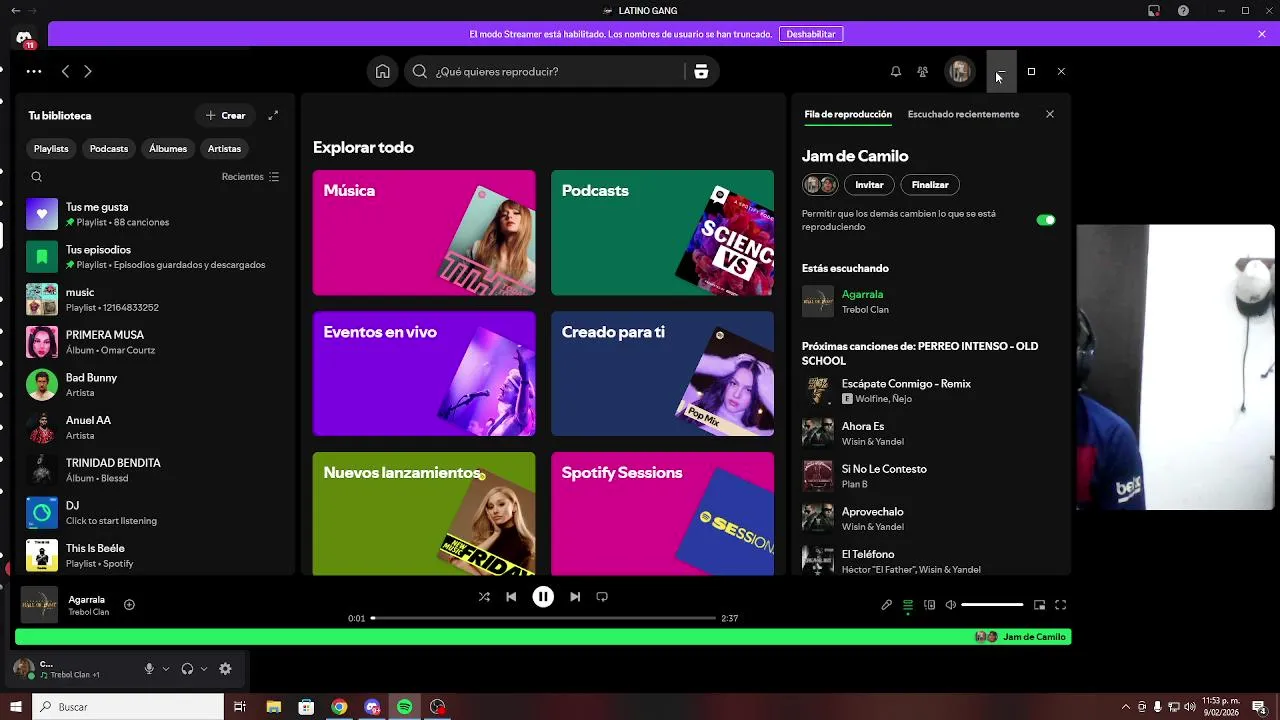Open the profile avatar menu
This screenshot has height=720, width=1280.
960,71
